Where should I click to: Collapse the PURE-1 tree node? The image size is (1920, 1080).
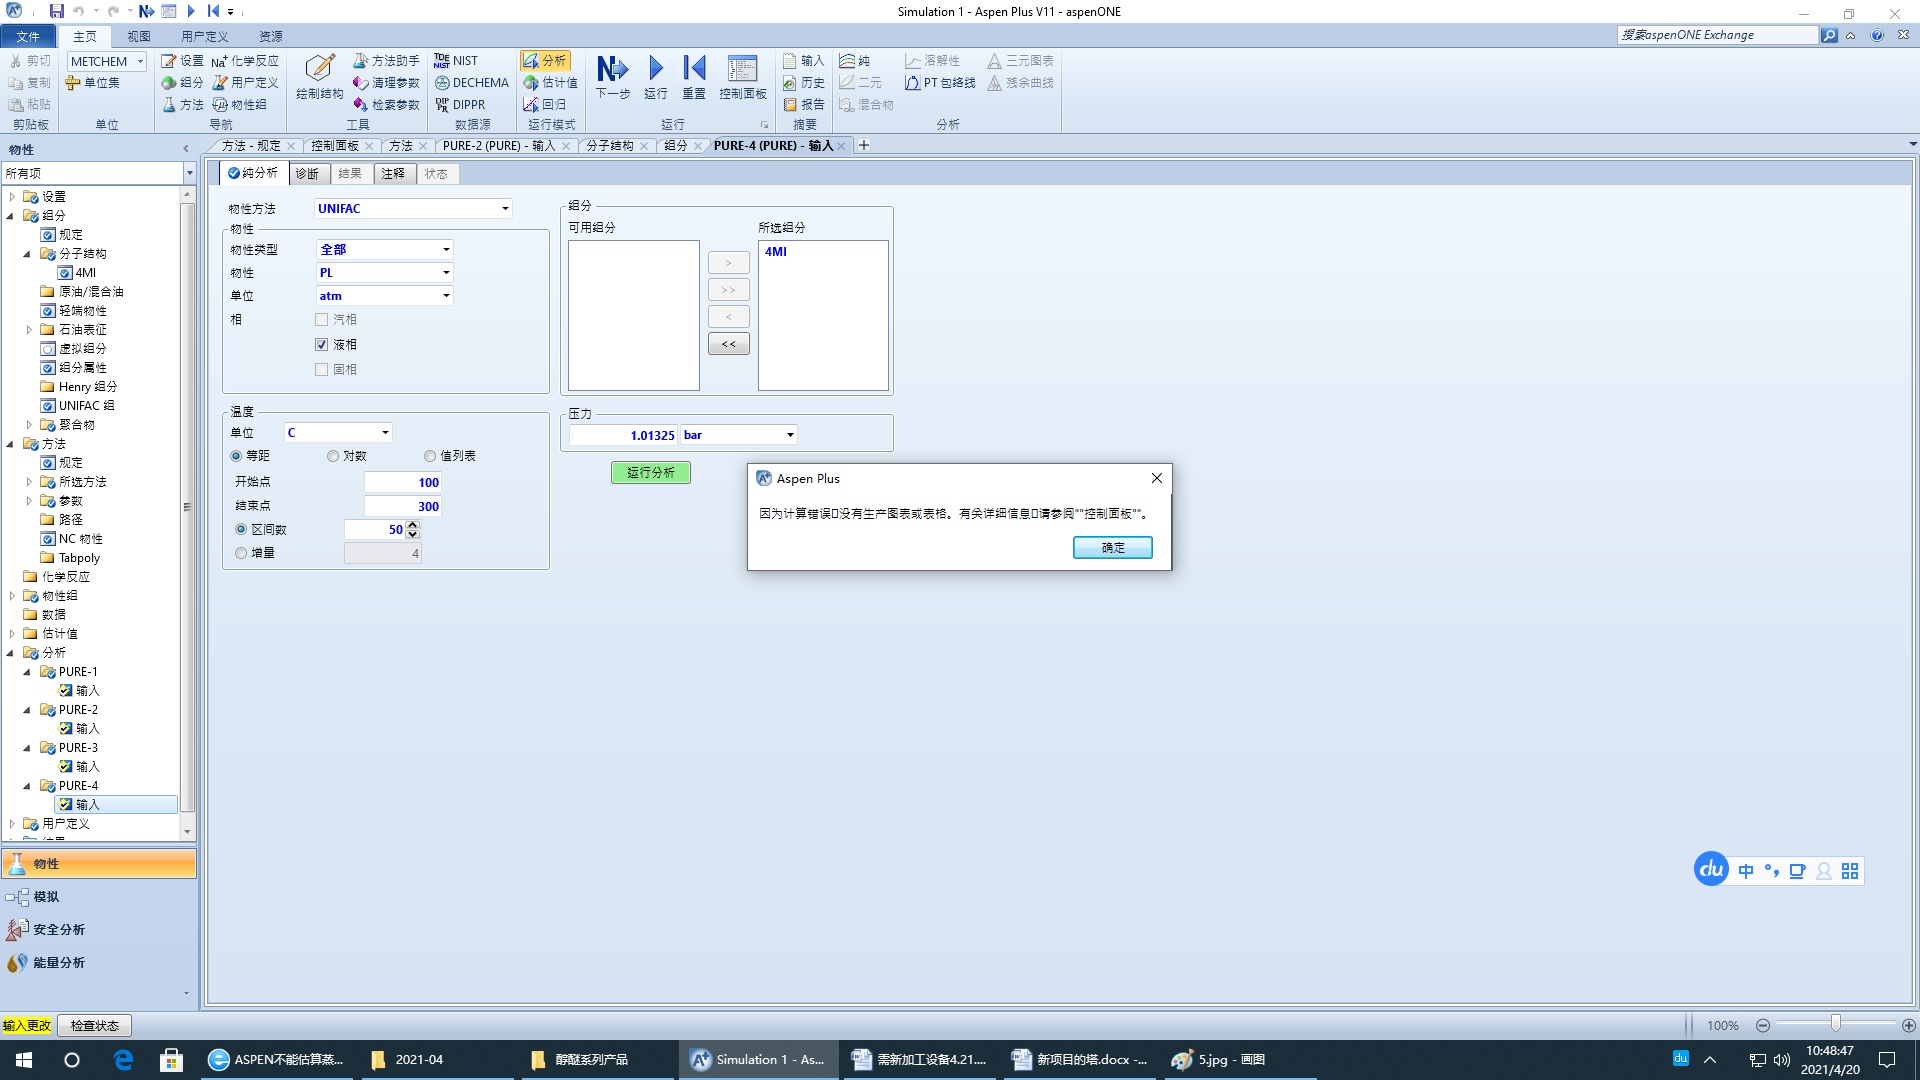(27, 672)
